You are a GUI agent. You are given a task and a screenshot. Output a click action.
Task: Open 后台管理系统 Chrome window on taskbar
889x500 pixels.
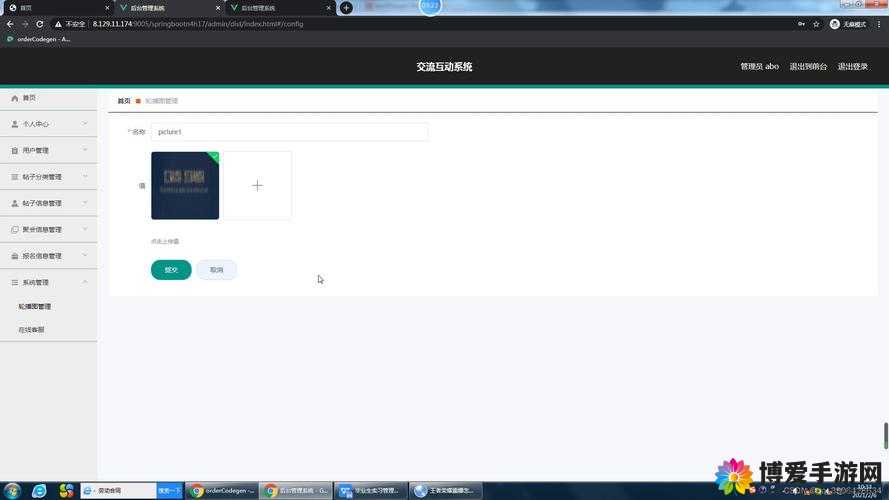[x=297, y=491]
